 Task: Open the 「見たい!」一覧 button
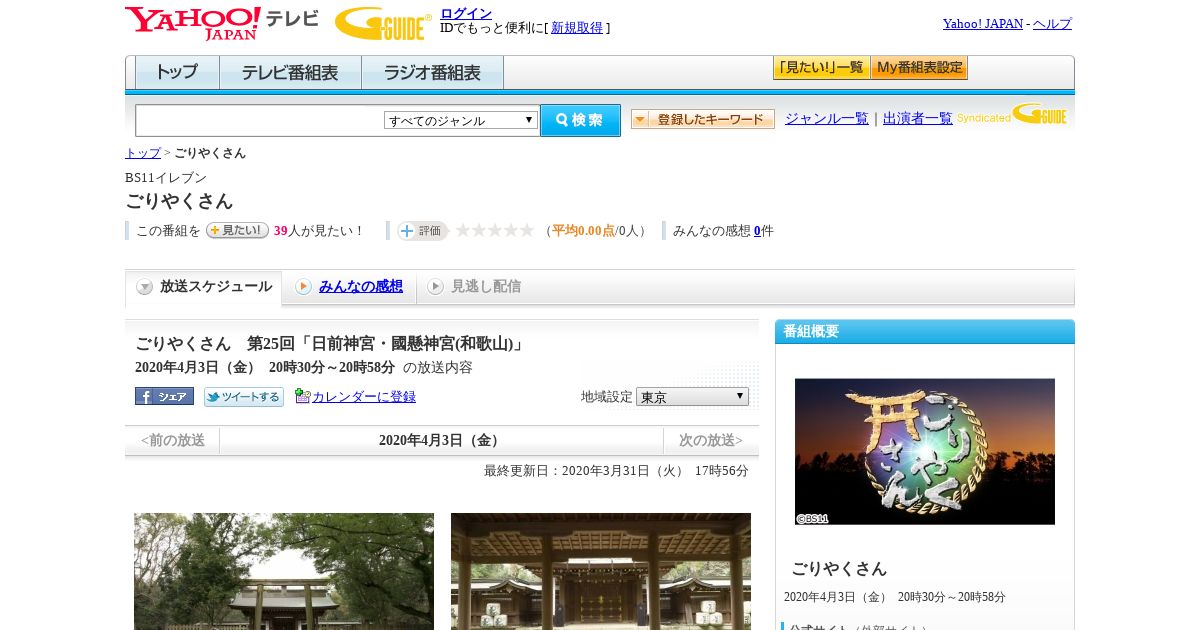(821, 68)
